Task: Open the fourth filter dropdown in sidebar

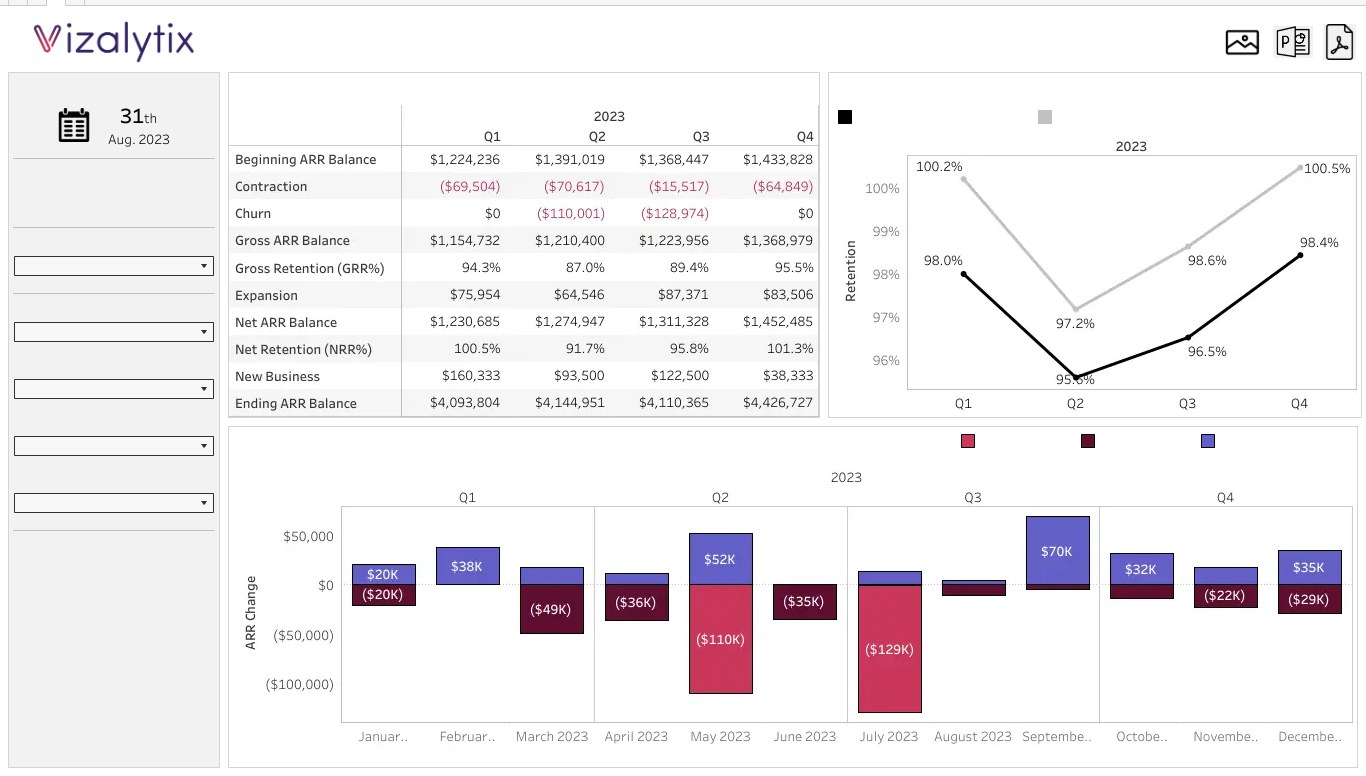Action: (x=114, y=446)
